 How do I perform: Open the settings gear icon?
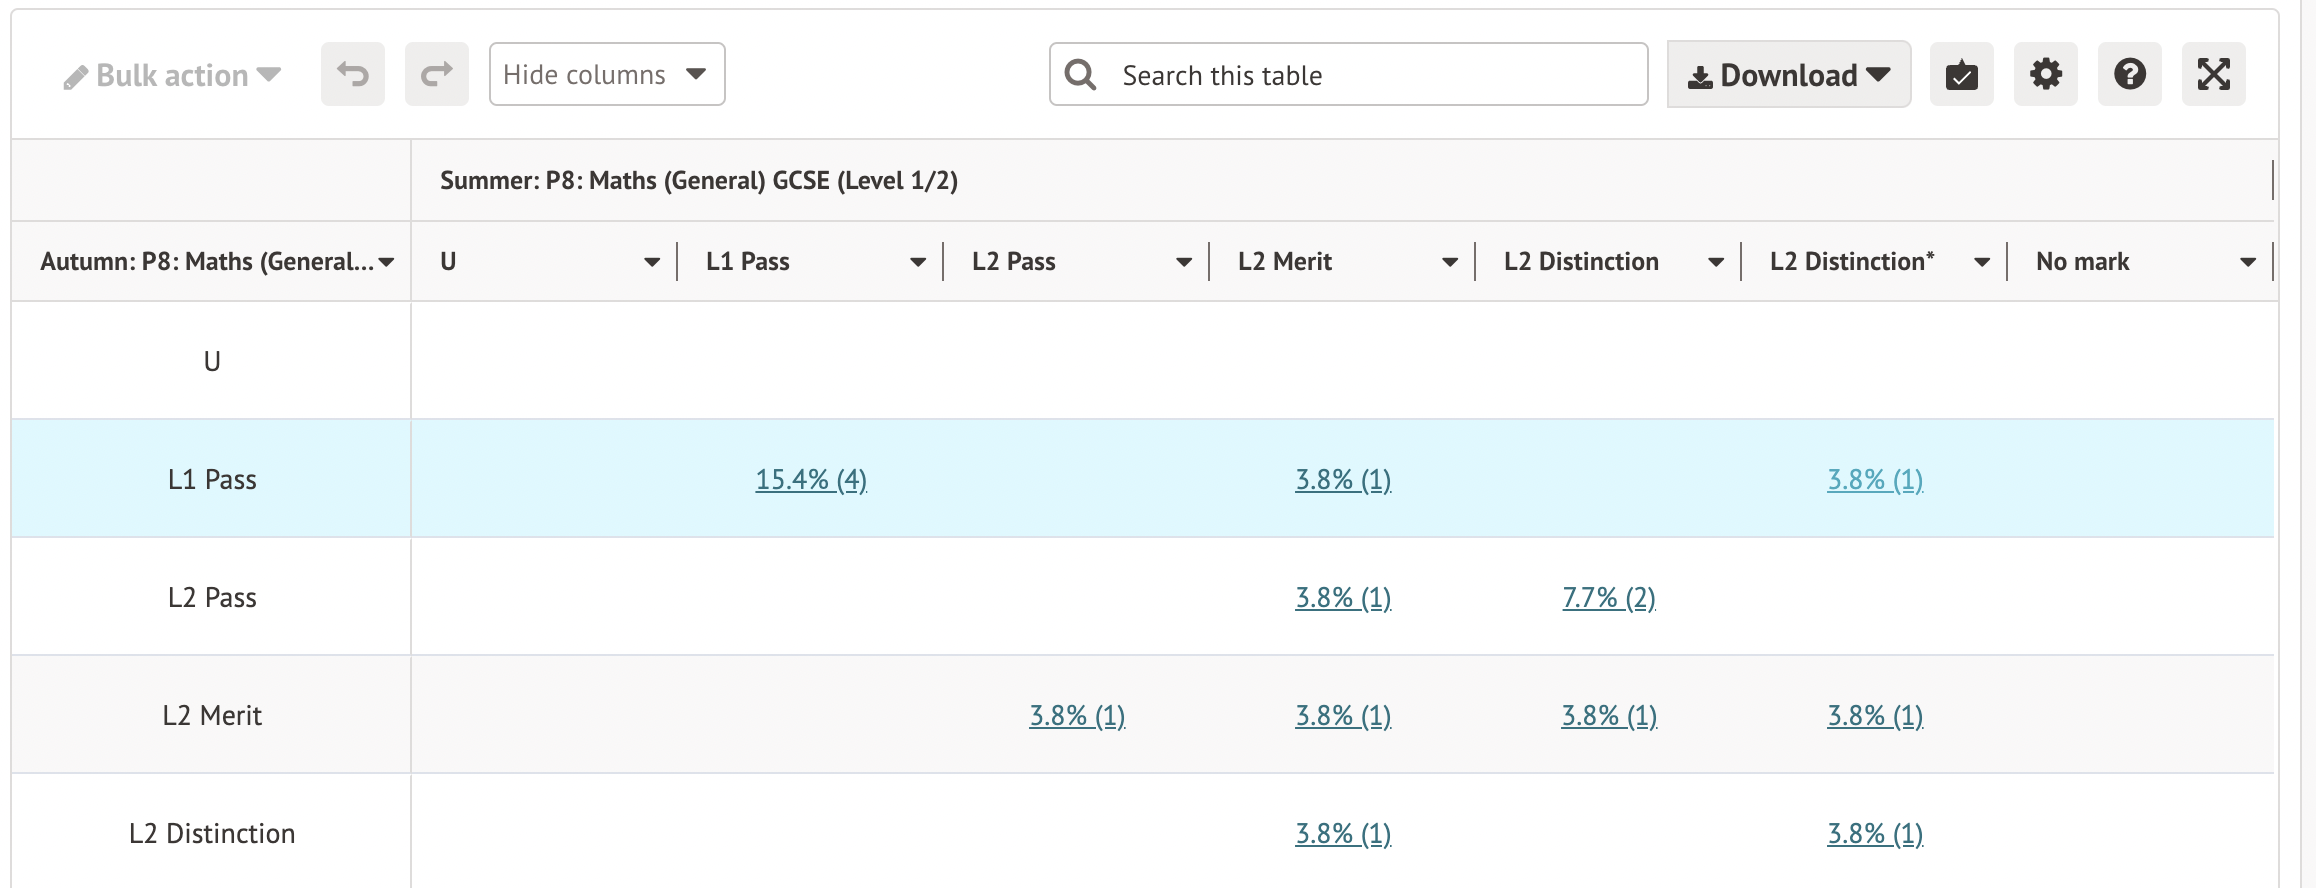[2045, 74]
